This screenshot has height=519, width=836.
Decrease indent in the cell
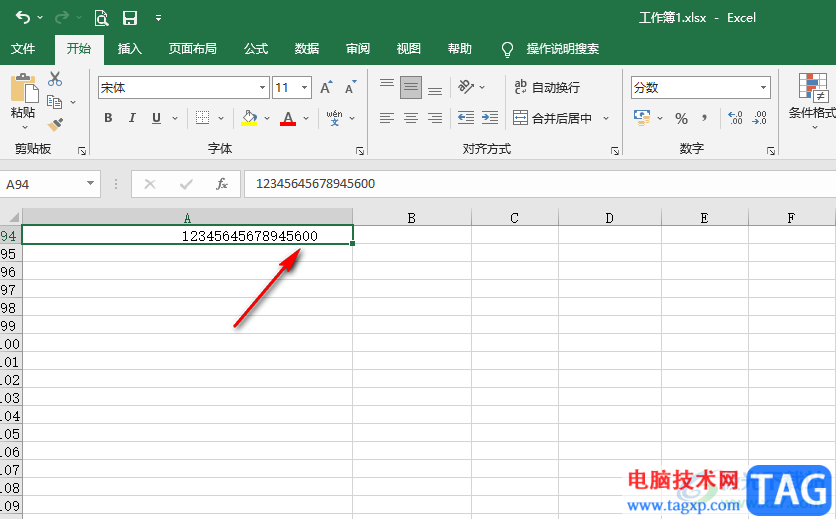[x=466, y=118]
